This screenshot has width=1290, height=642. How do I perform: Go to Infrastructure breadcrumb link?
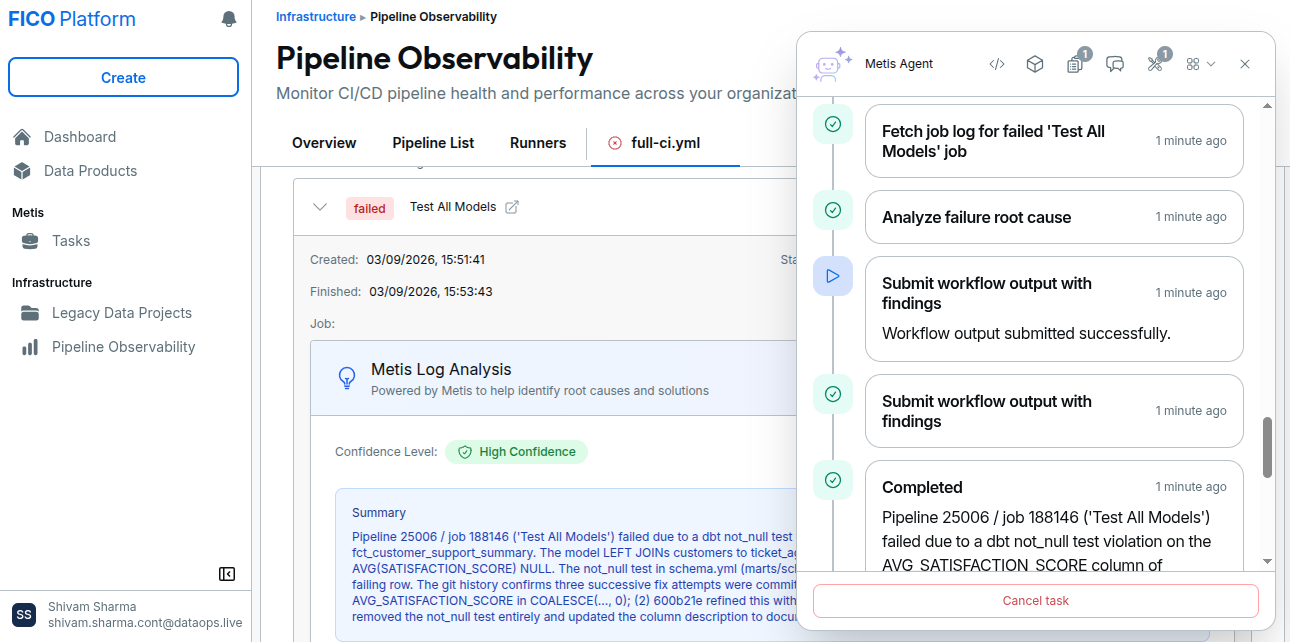pyautogui.click(x=316, y=17)
